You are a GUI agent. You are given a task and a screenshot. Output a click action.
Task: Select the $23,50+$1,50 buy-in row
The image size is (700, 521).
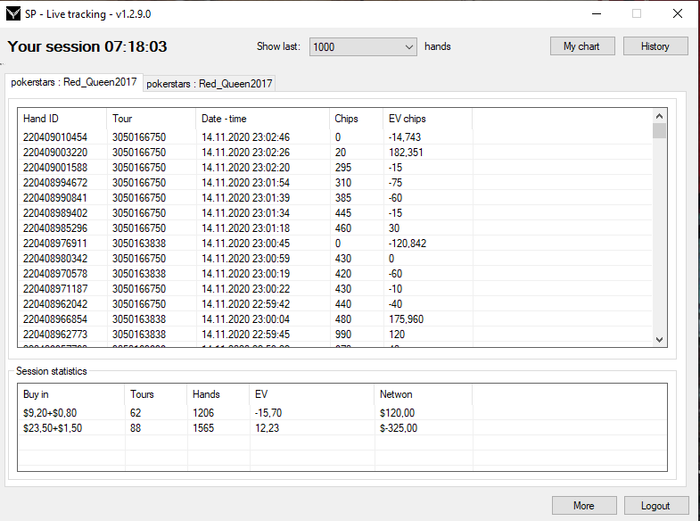(x=342, y=428)
